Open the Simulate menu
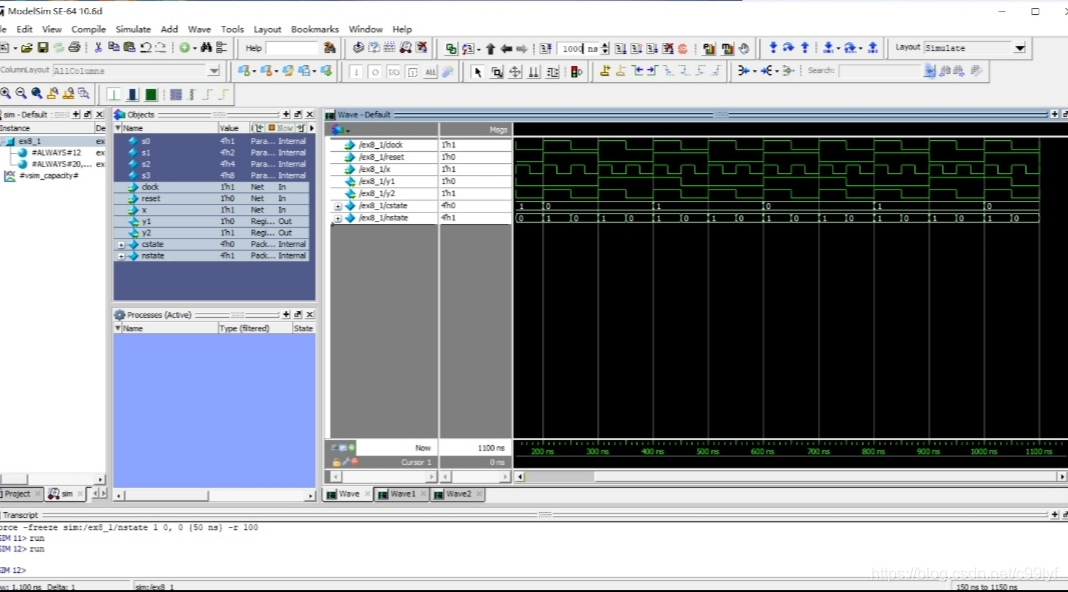1068x592 pixels. (133, 29)
